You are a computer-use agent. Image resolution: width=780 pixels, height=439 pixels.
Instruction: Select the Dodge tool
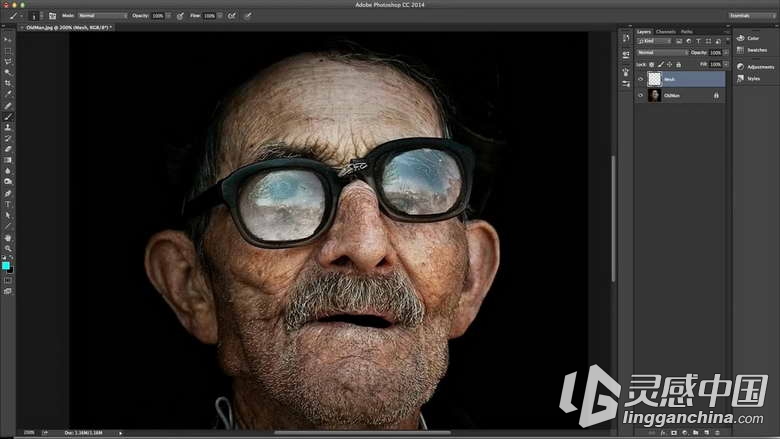pos(7,182)
